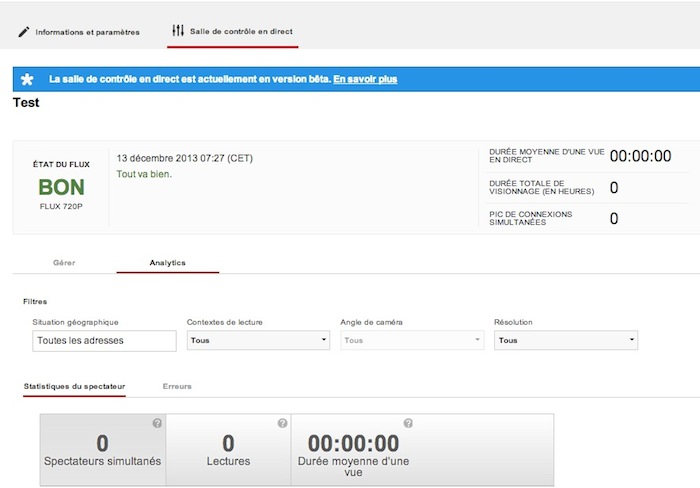The height and width of the screenshot is (488, 700).
Task: Follow the En savoir plus link
Action: coord(365,79)
